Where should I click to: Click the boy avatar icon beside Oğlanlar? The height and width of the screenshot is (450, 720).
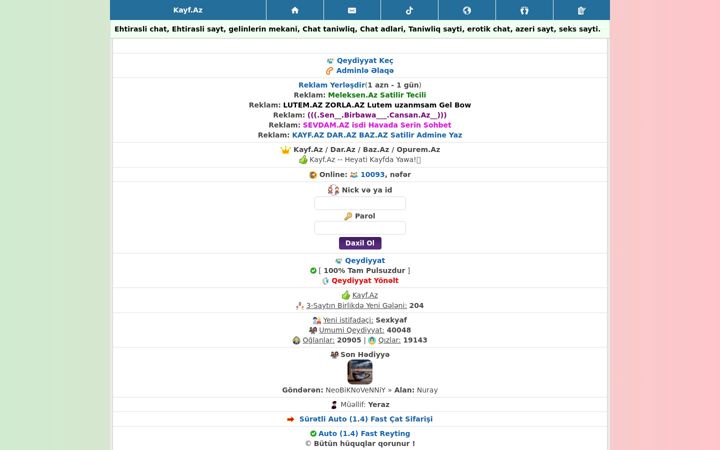(x=297, y=340)
